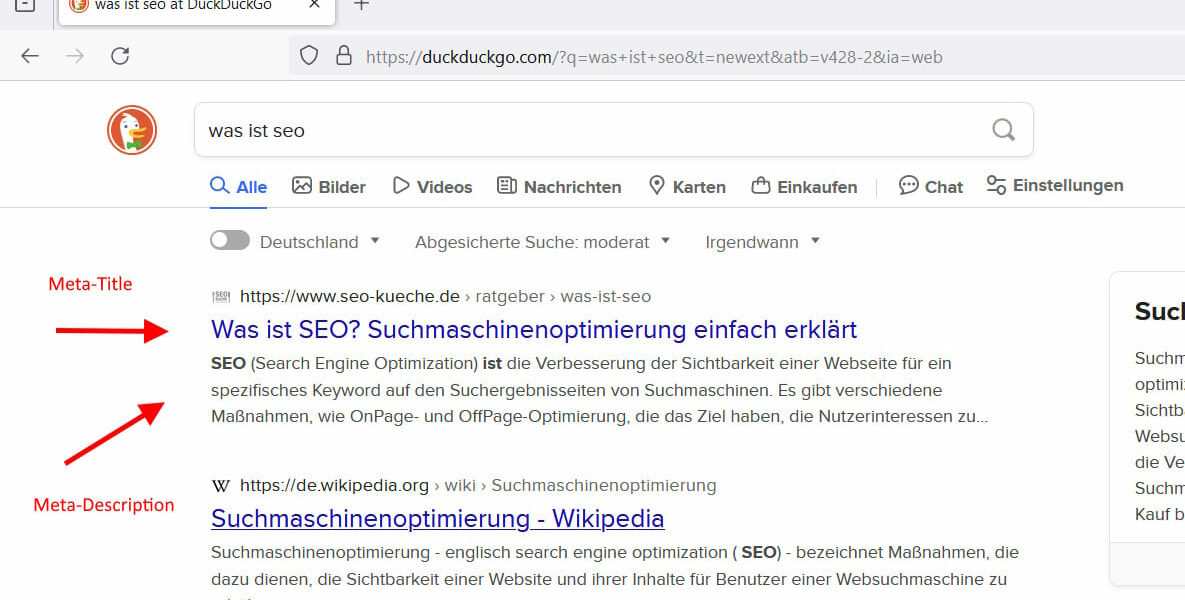
Task: Toggle the Deutschland region switch
Action: (x=230, y=241)
